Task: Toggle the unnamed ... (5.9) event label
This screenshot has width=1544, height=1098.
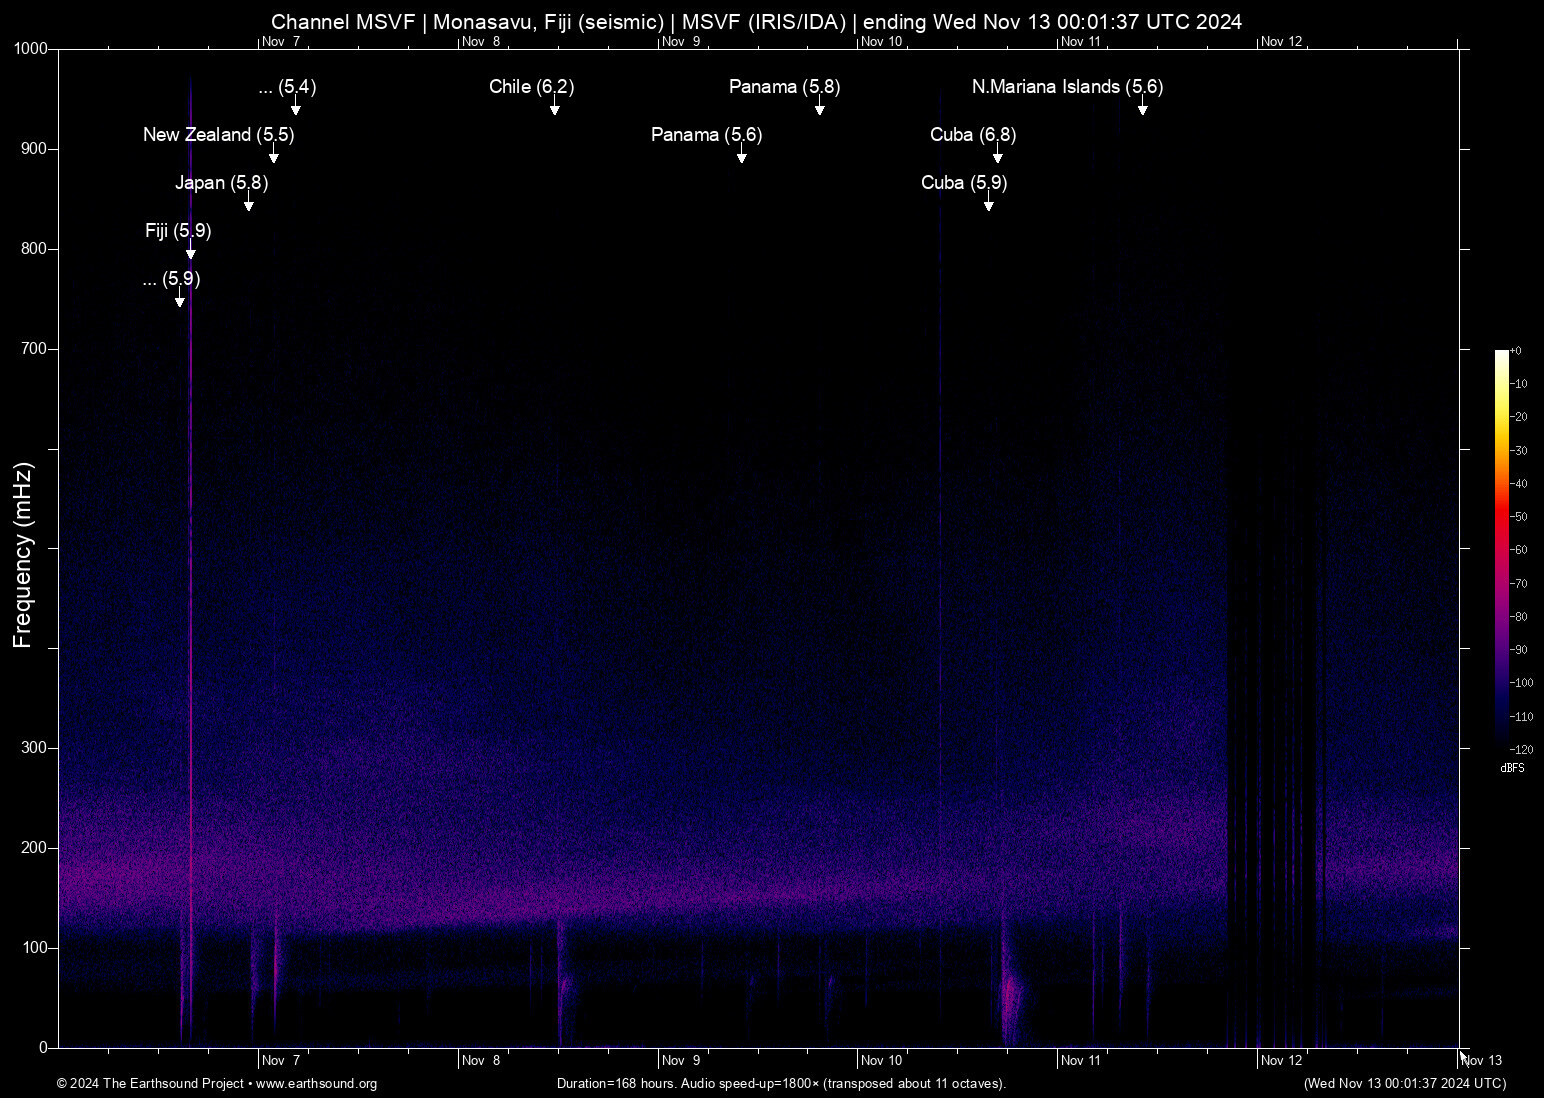Action: click(171, 280)
